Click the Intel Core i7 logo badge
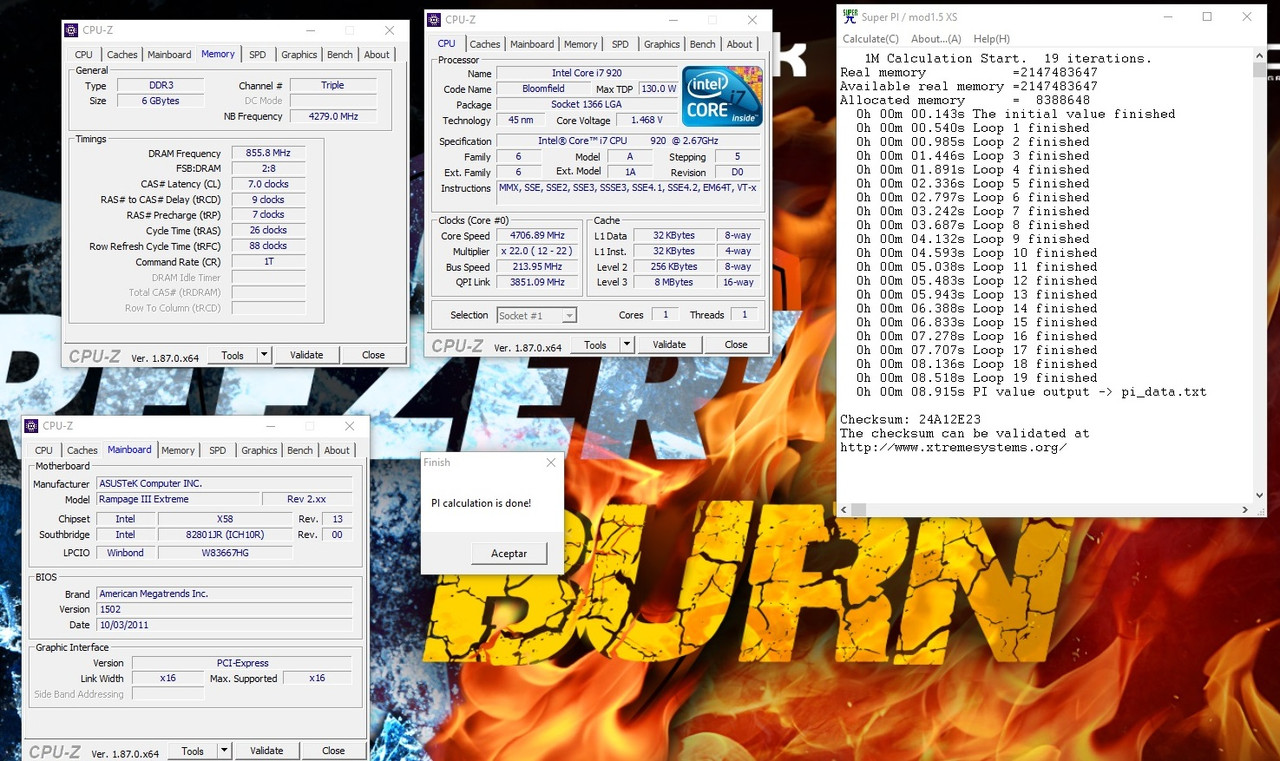This screenshot has width=1280, height=761. (722, 96)
